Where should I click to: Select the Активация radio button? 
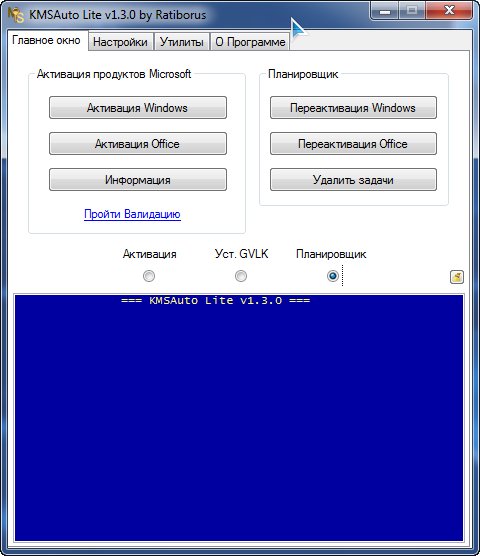[149, 276]
